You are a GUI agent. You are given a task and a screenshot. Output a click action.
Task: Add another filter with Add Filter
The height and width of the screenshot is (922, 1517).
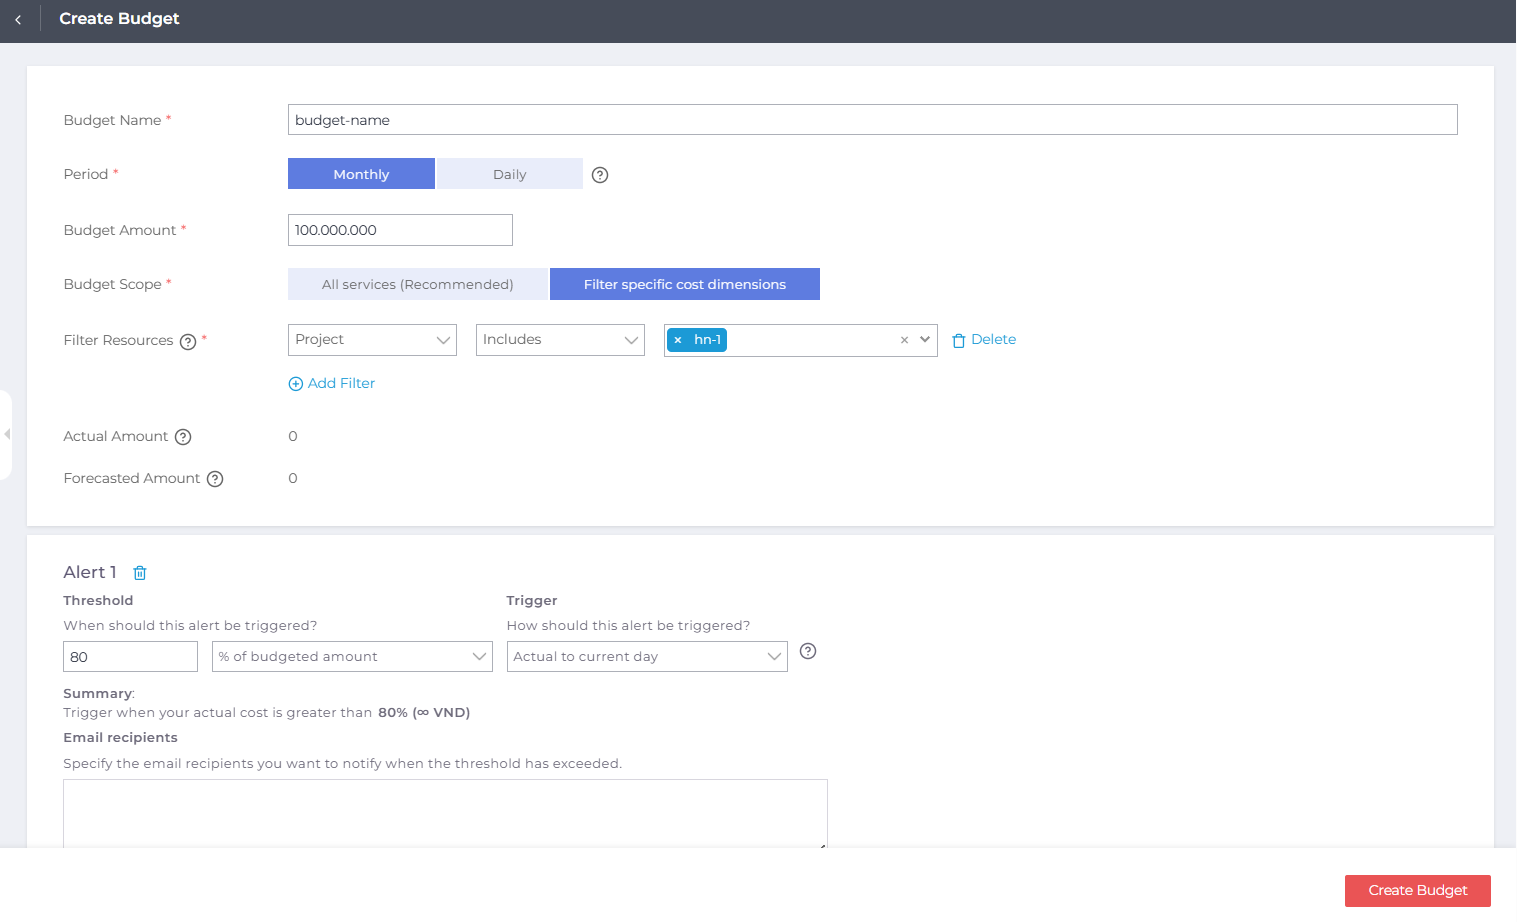332,384
